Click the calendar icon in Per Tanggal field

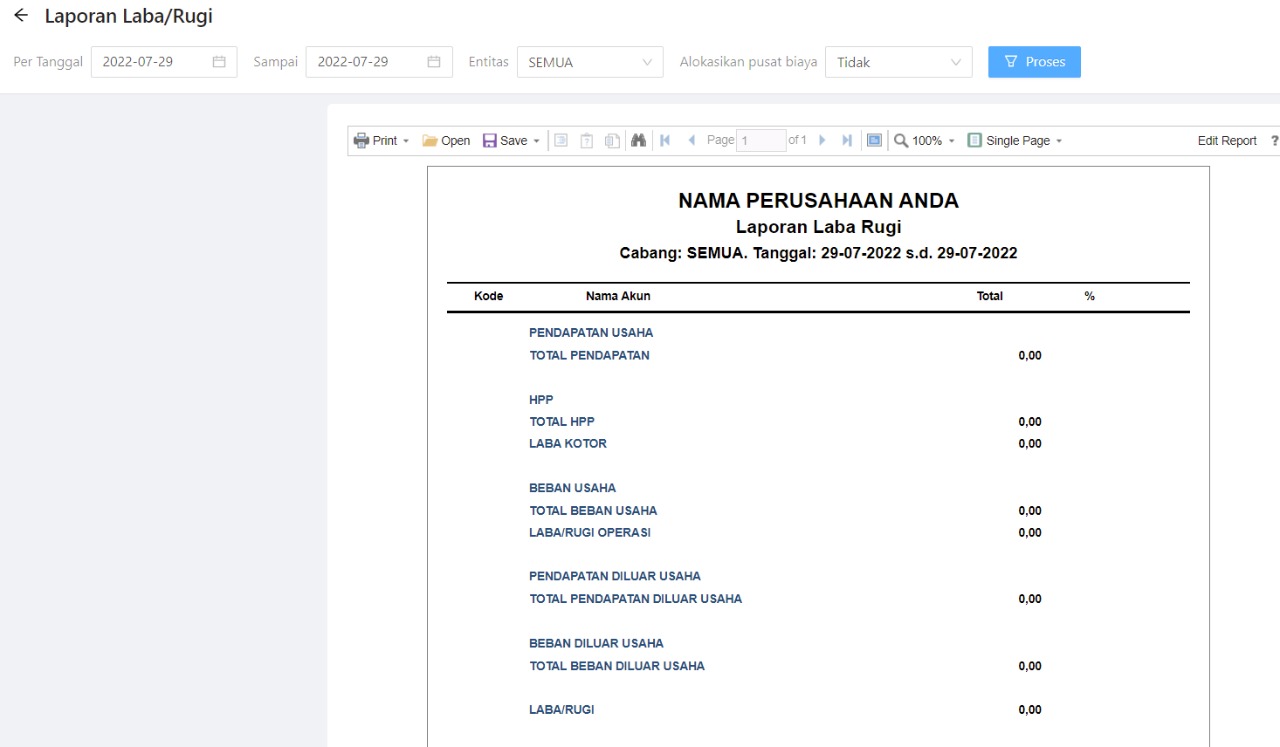(x=219, y=62)
